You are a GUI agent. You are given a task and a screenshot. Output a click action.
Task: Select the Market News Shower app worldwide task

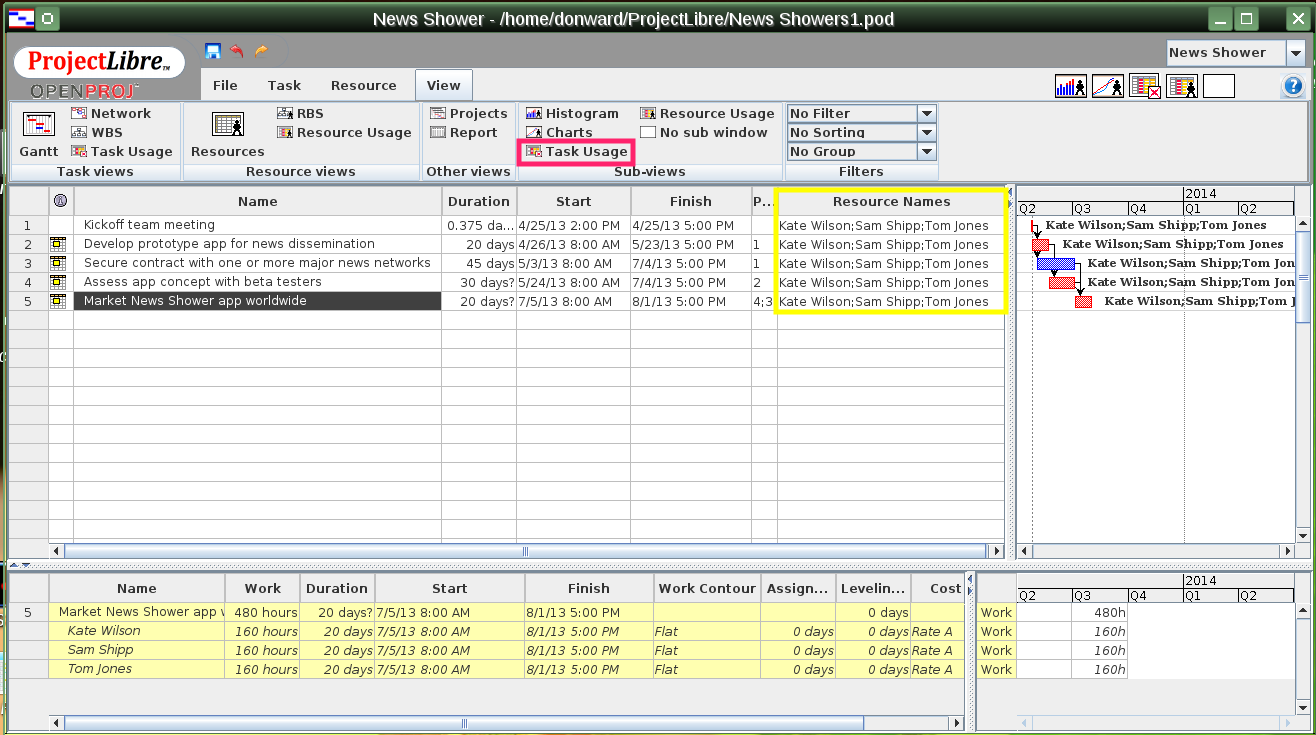point(257,301)
